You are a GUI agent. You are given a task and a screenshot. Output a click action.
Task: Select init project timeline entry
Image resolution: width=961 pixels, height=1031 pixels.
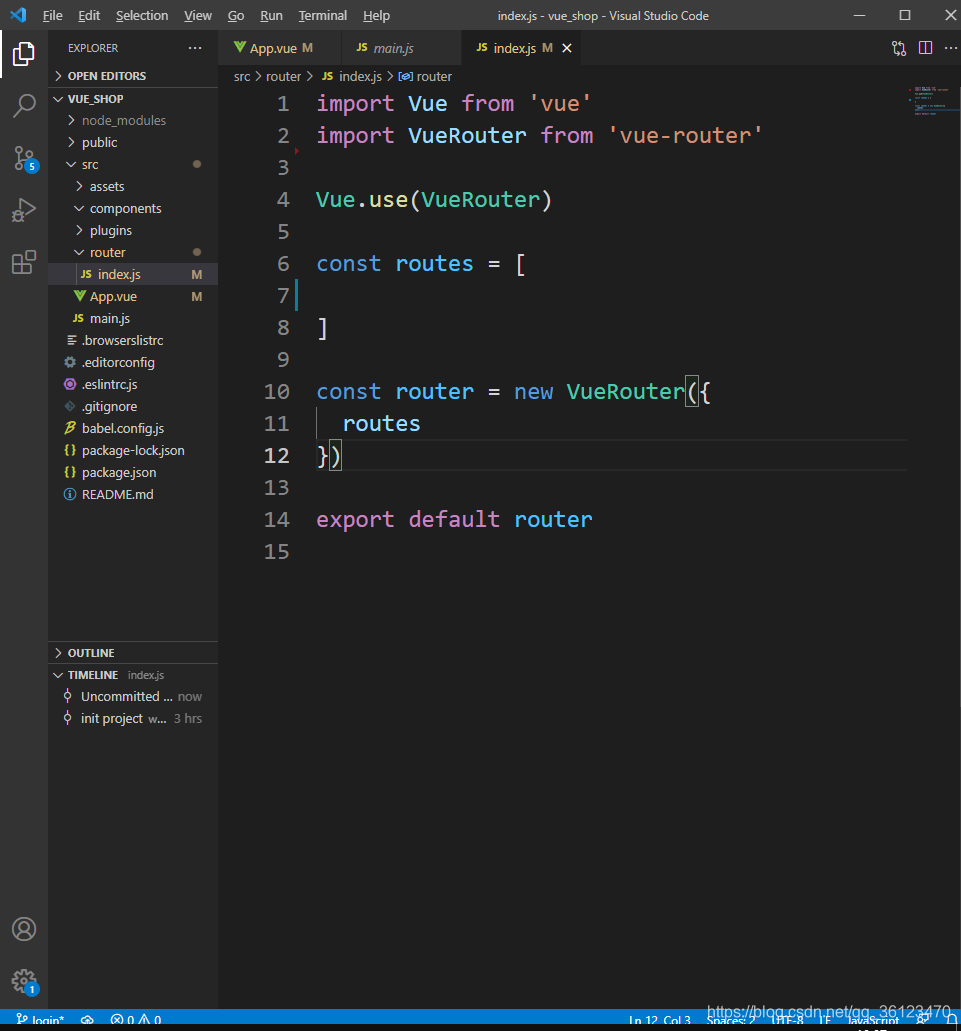coord(133,719)
